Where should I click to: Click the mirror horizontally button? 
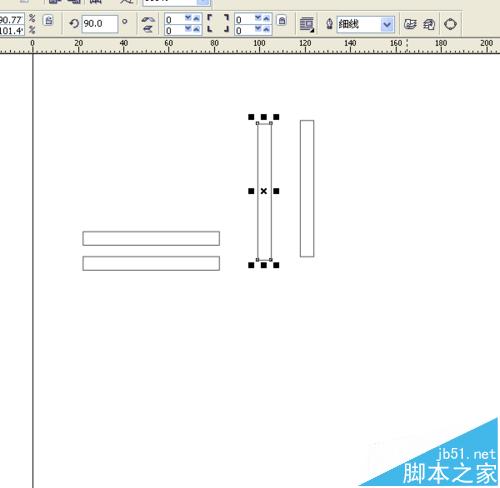click(148, 20)
